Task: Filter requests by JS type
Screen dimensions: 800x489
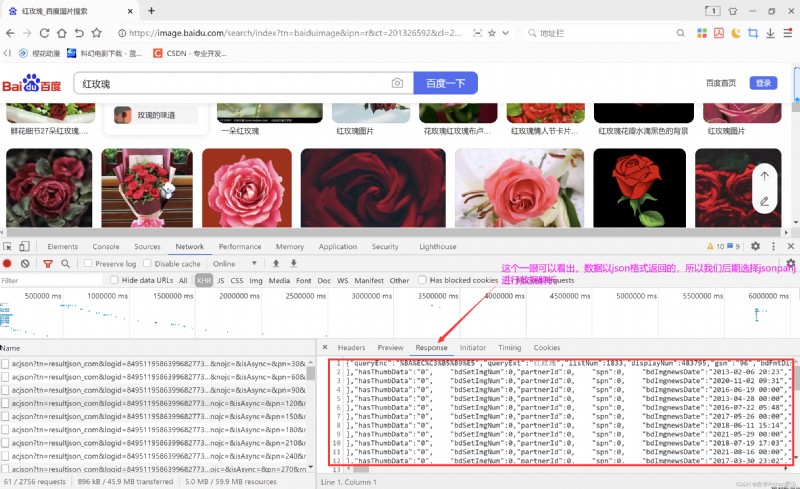Action: [220, 280]
